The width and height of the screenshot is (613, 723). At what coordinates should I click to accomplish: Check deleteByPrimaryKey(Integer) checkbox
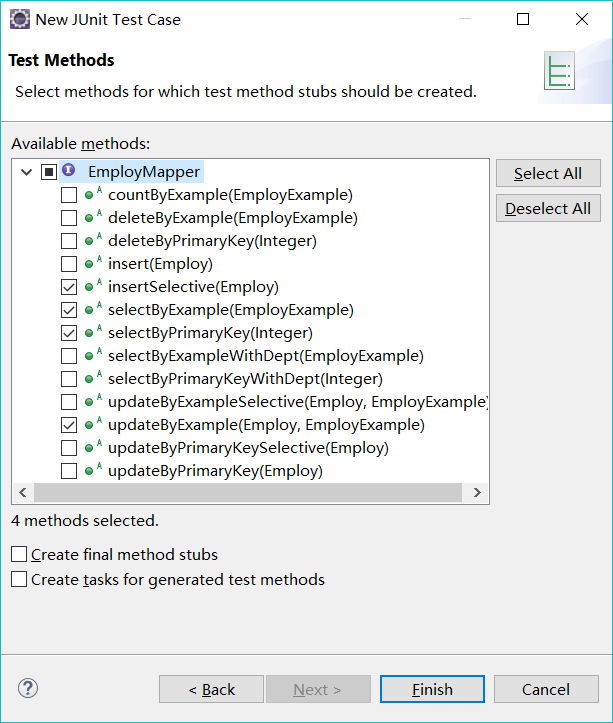[69, 241]
